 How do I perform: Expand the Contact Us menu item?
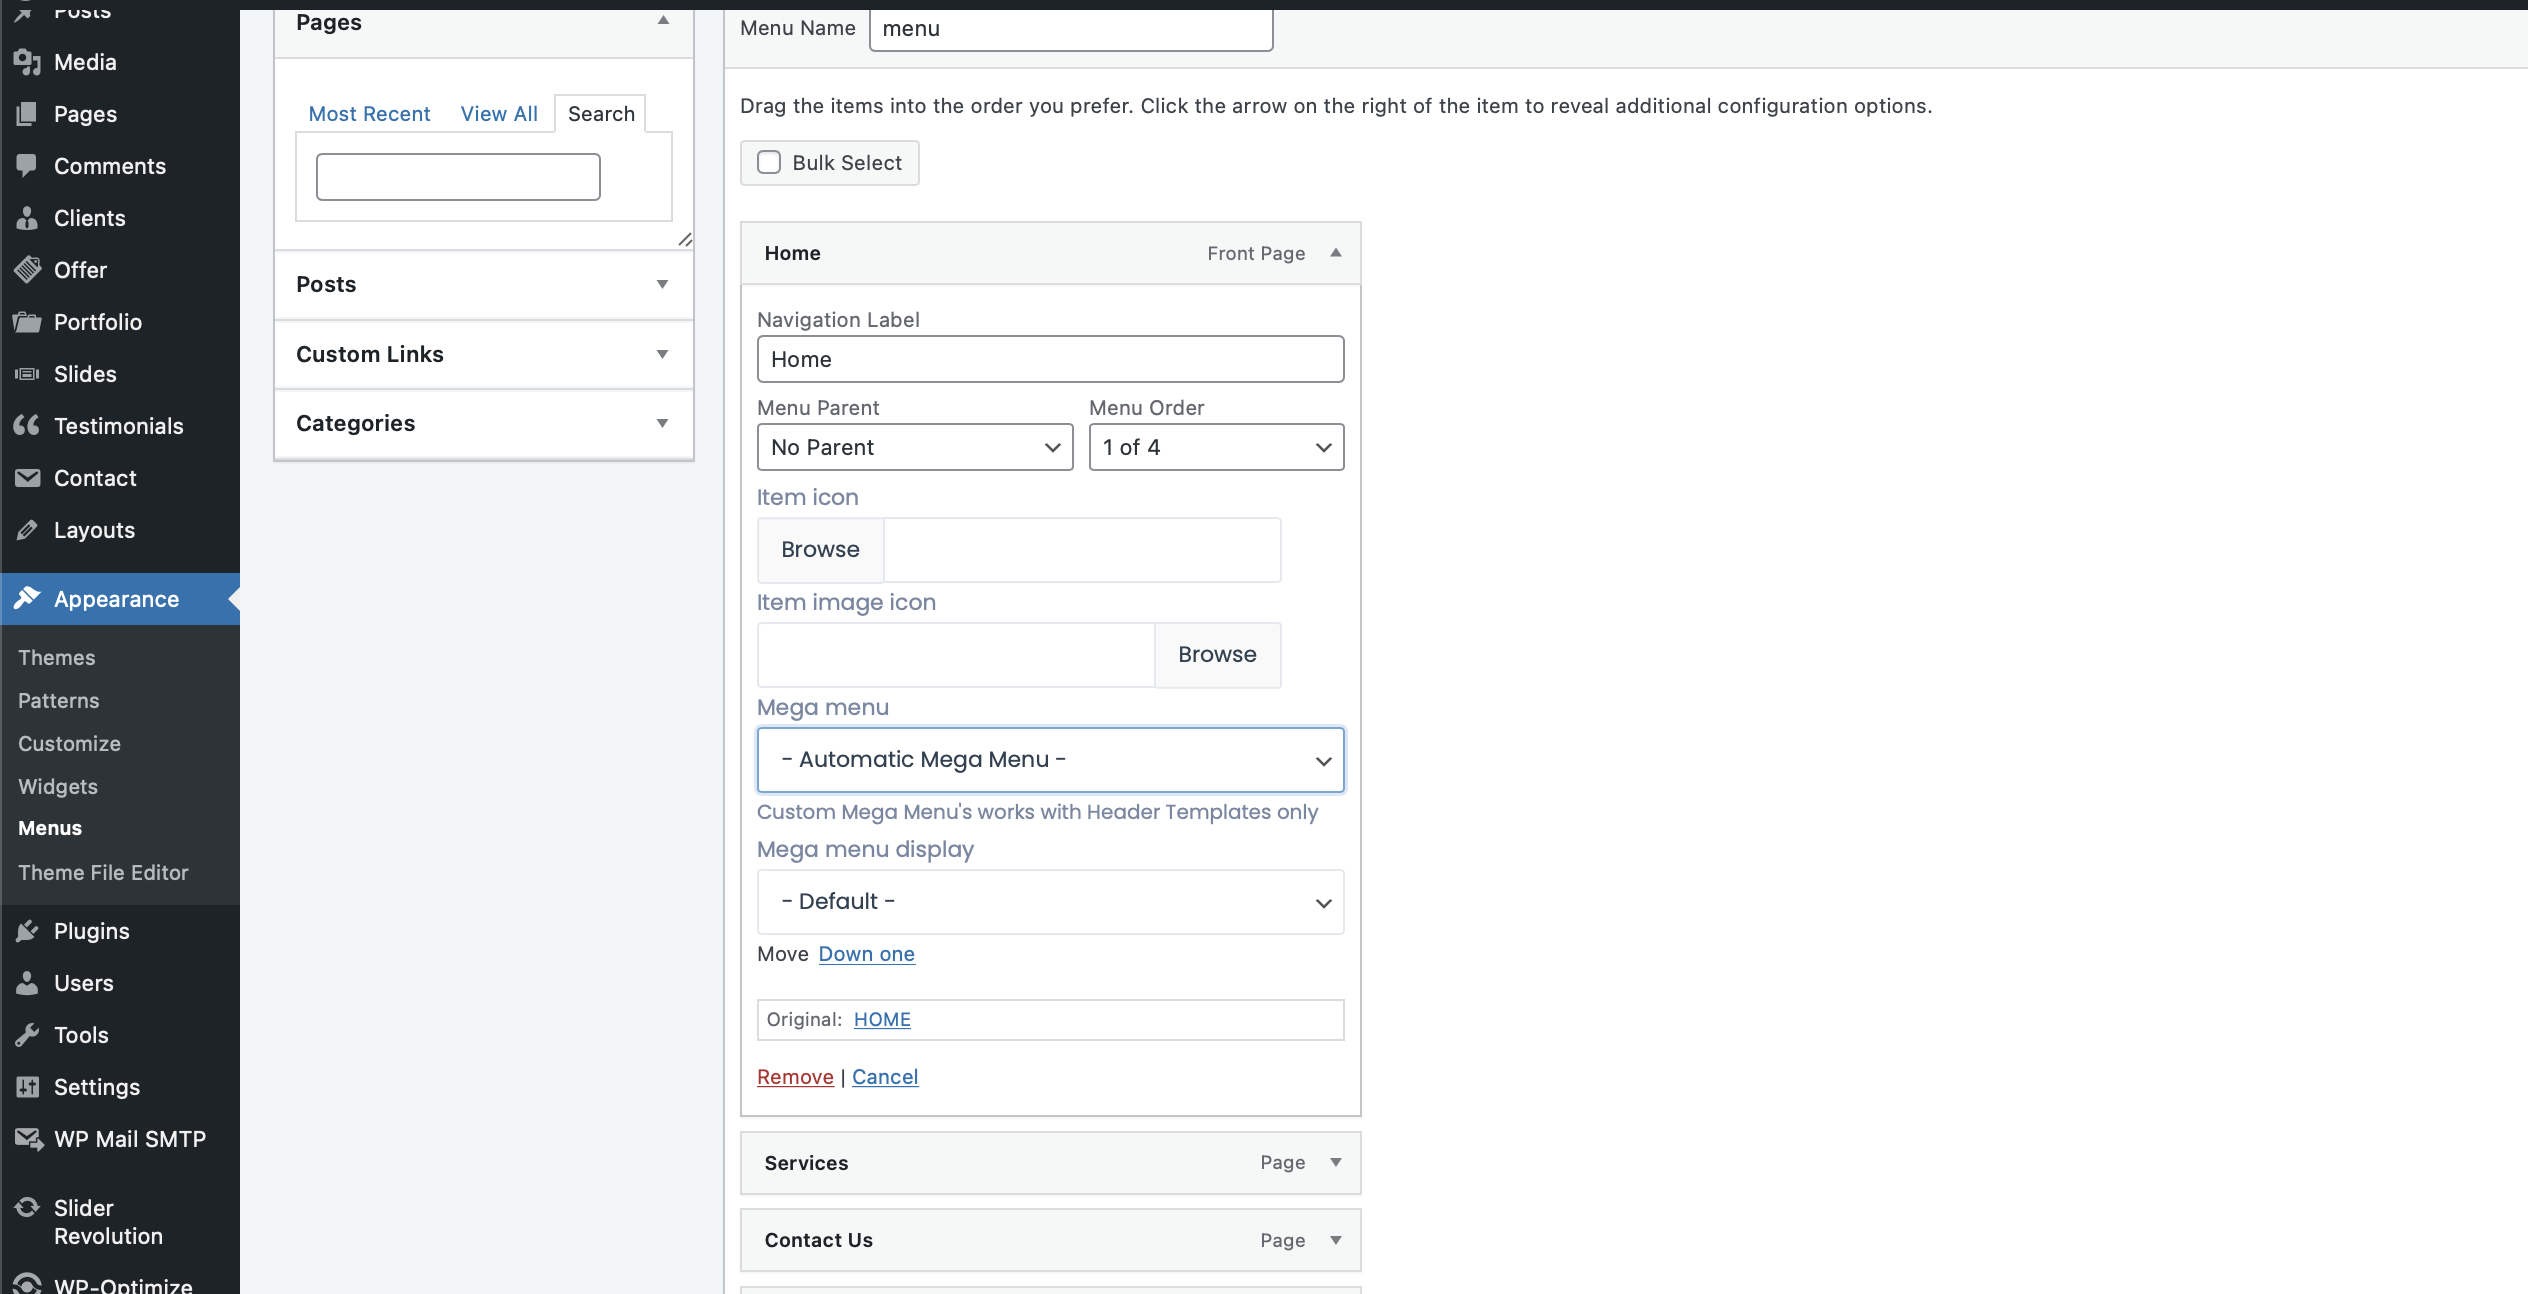1336,1240
